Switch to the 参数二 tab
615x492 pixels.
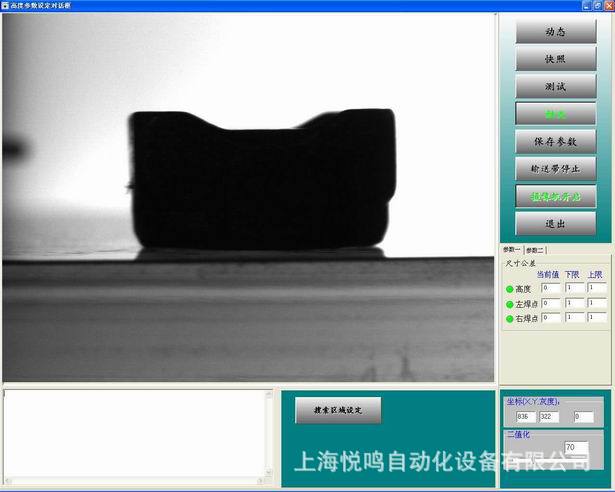coord(535,249)
